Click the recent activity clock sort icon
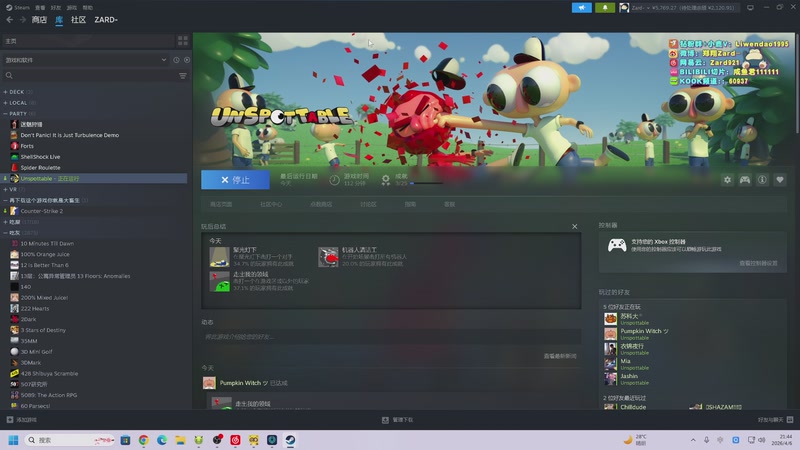Screen dimensions: 800x450 [177, 60]
